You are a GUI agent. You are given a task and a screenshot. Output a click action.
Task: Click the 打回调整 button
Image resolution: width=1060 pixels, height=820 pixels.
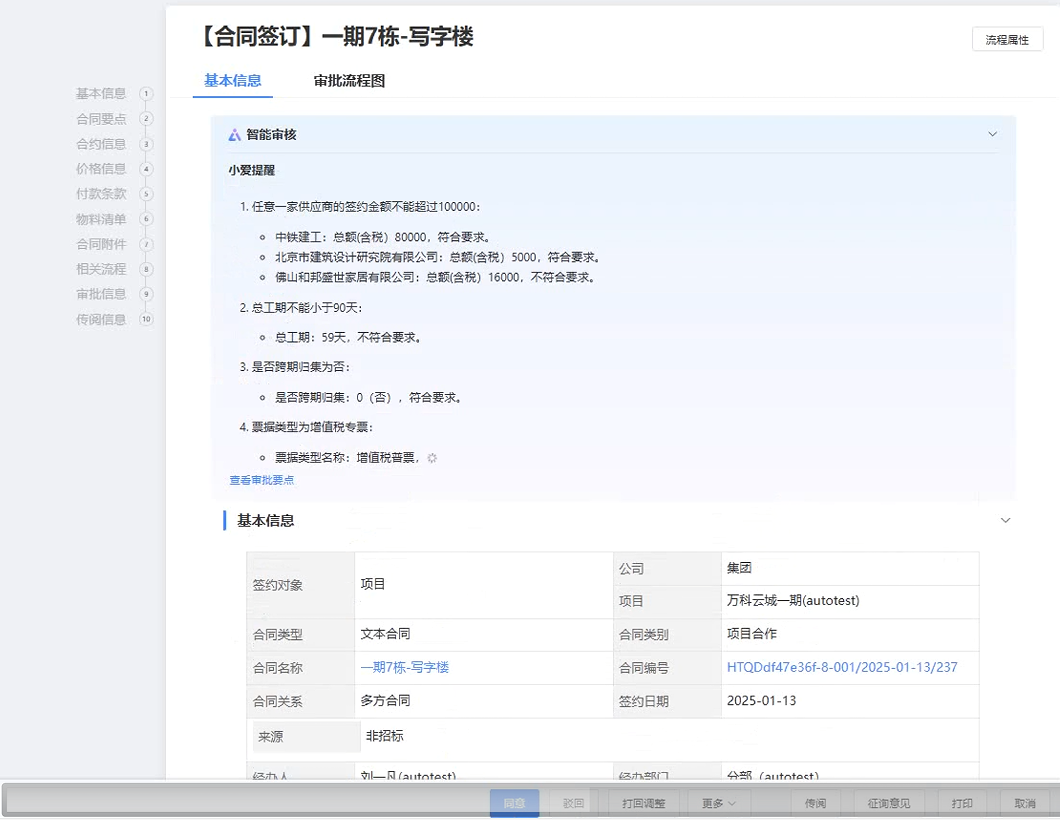(x=644, y=803)
